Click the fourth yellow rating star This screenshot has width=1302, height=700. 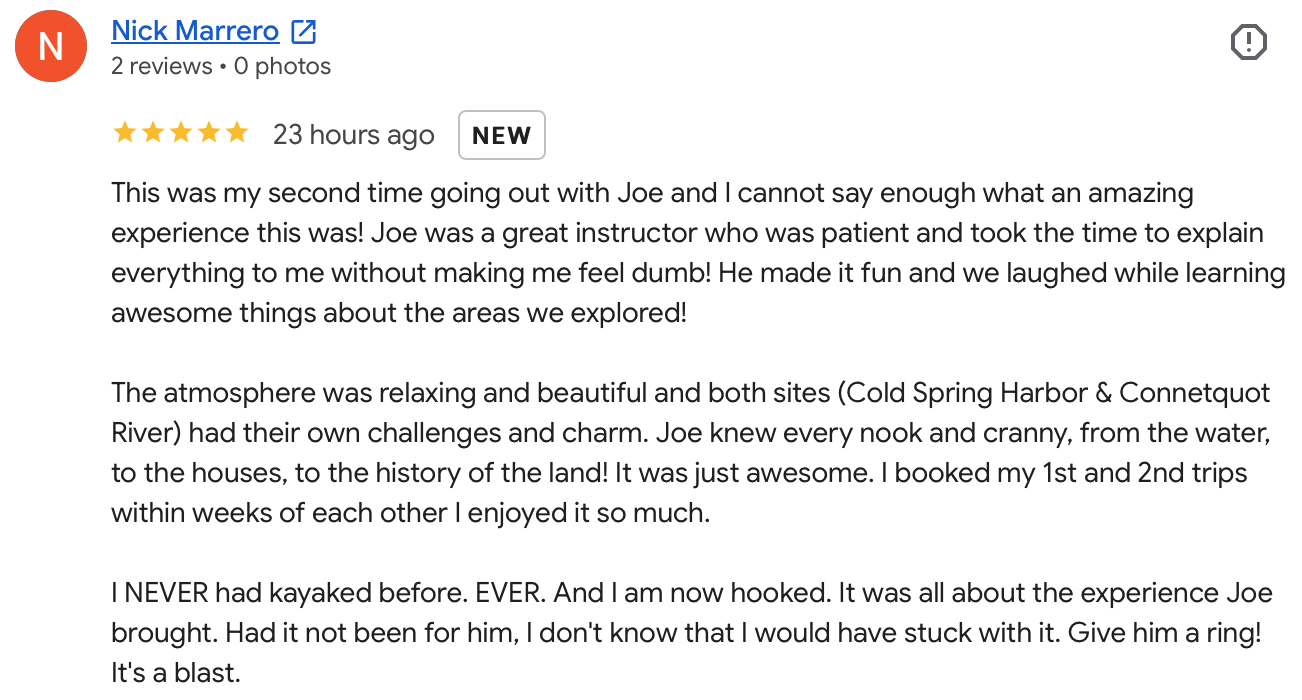[208, 133]
